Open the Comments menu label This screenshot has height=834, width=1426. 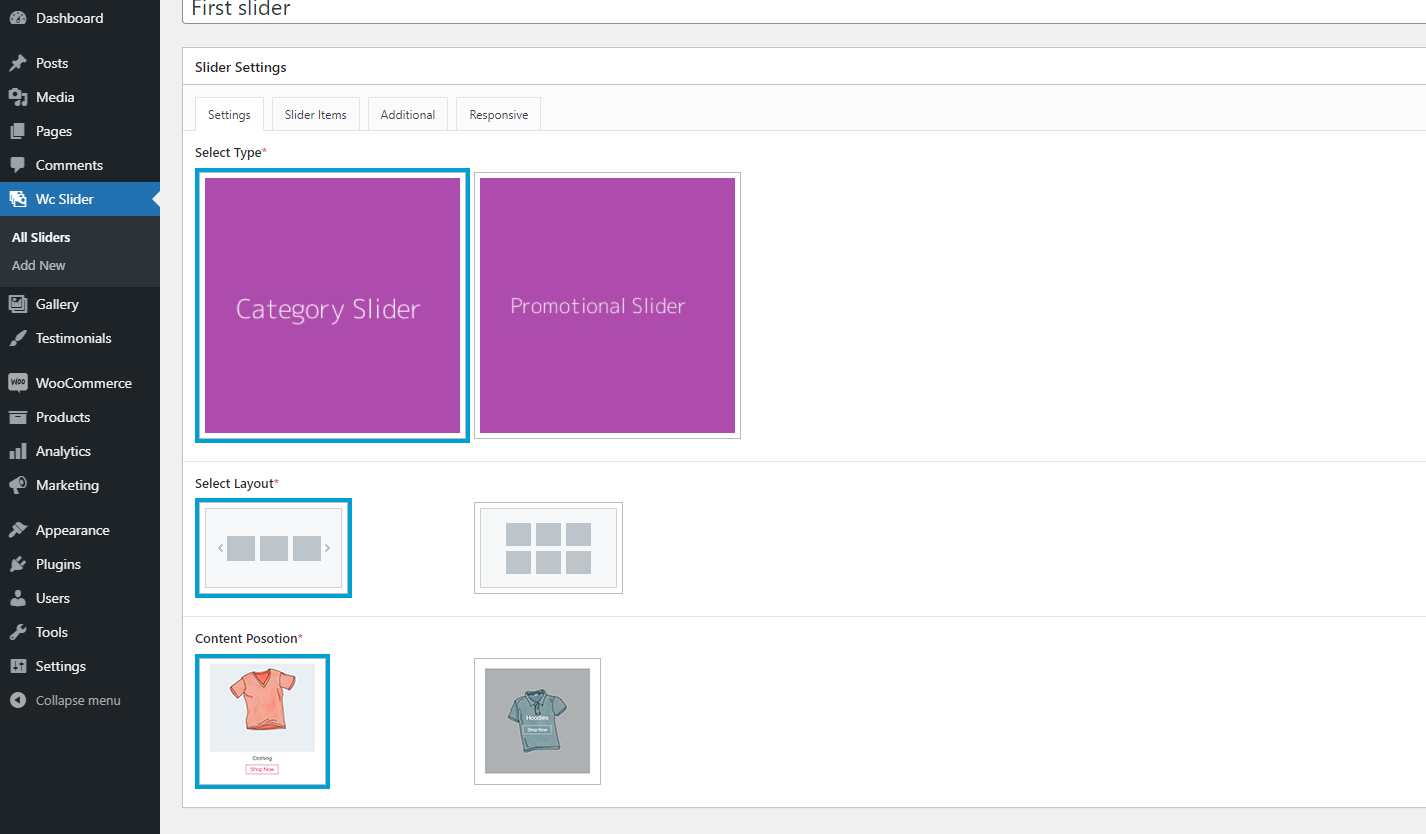[x=69, y=165]
